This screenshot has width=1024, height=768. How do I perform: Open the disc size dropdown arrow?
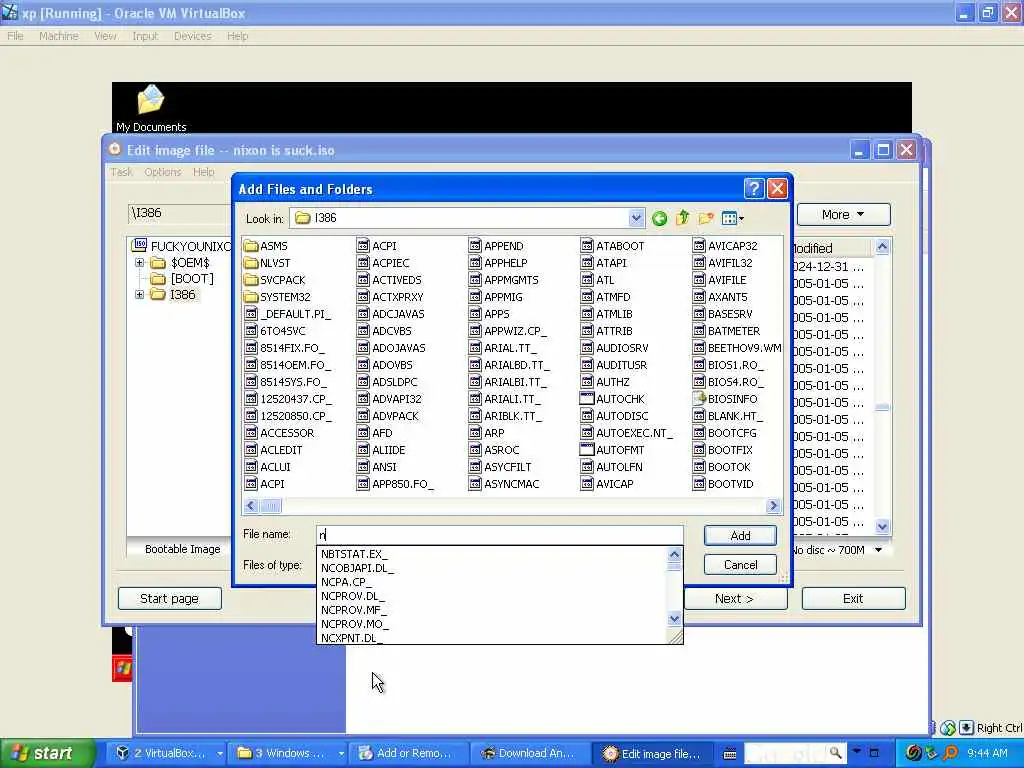[x=878, y=550]
